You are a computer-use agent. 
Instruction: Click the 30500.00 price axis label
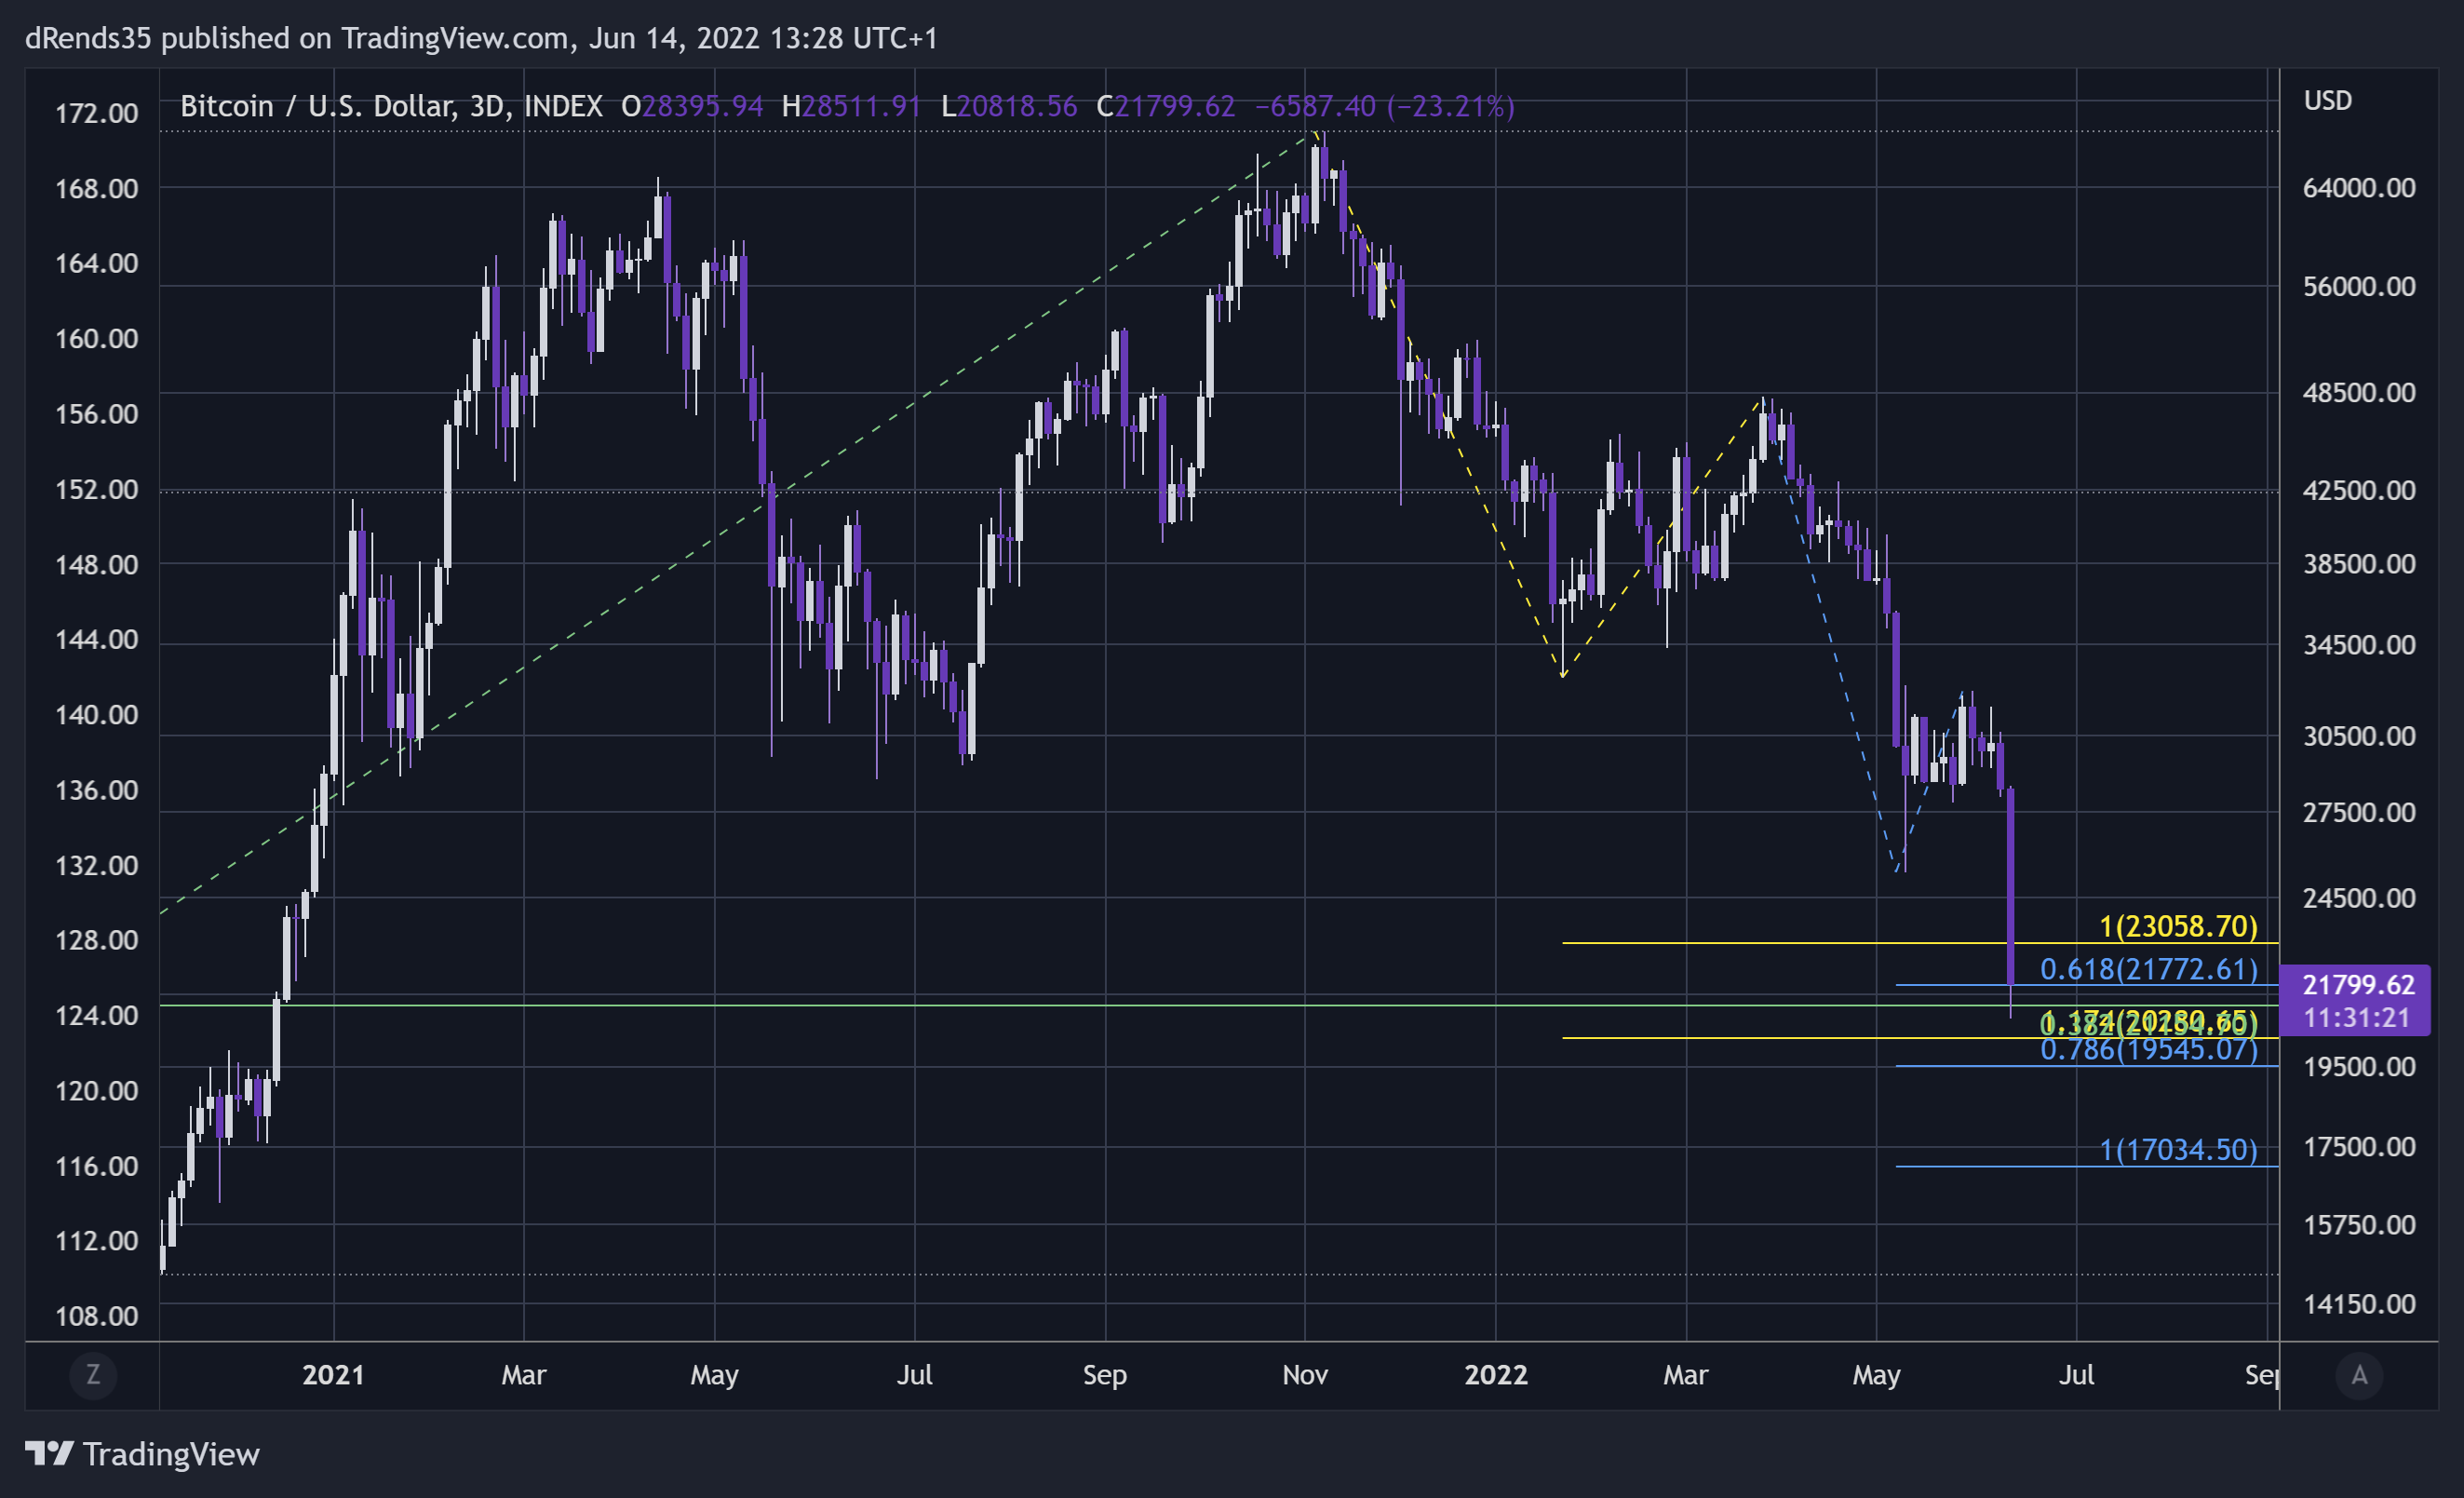pos(2359,736)
